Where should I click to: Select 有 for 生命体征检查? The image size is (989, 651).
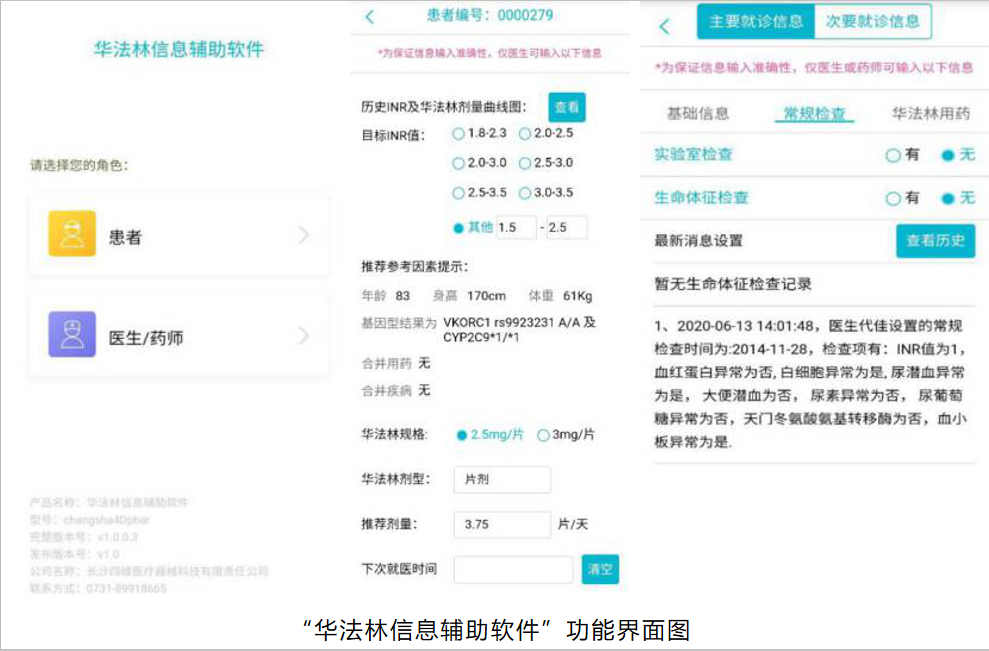tap(893, 198)
